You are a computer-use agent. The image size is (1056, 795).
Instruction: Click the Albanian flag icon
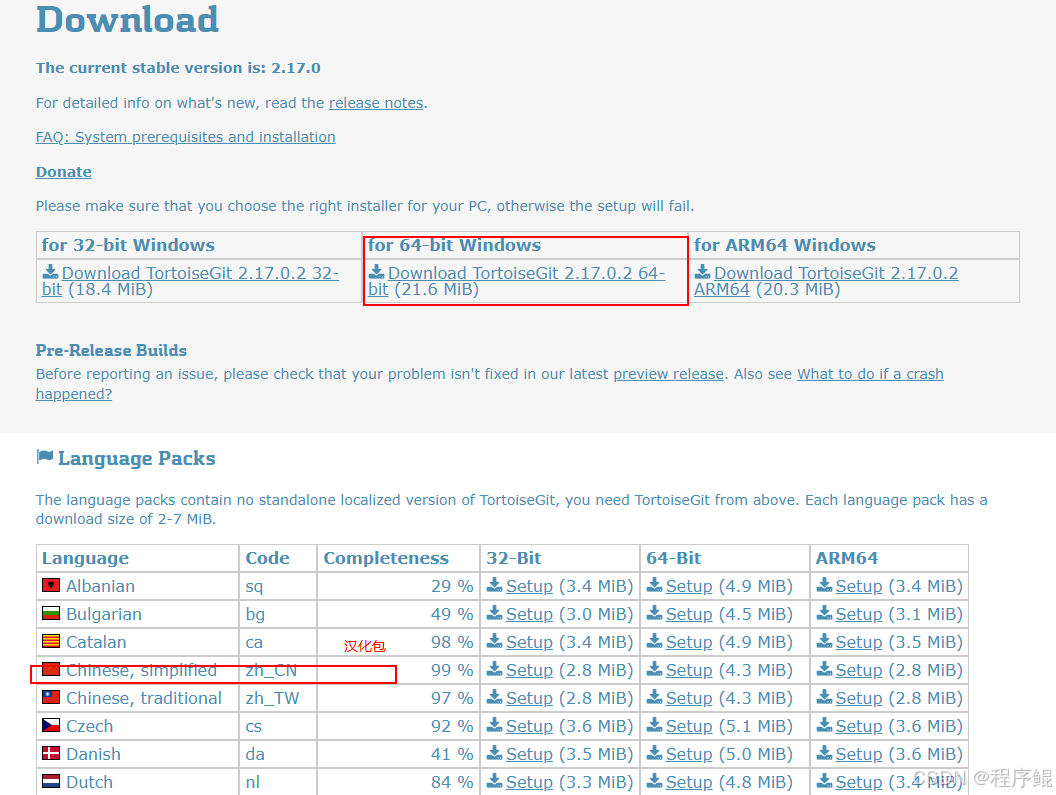click(x=51, y=585)
